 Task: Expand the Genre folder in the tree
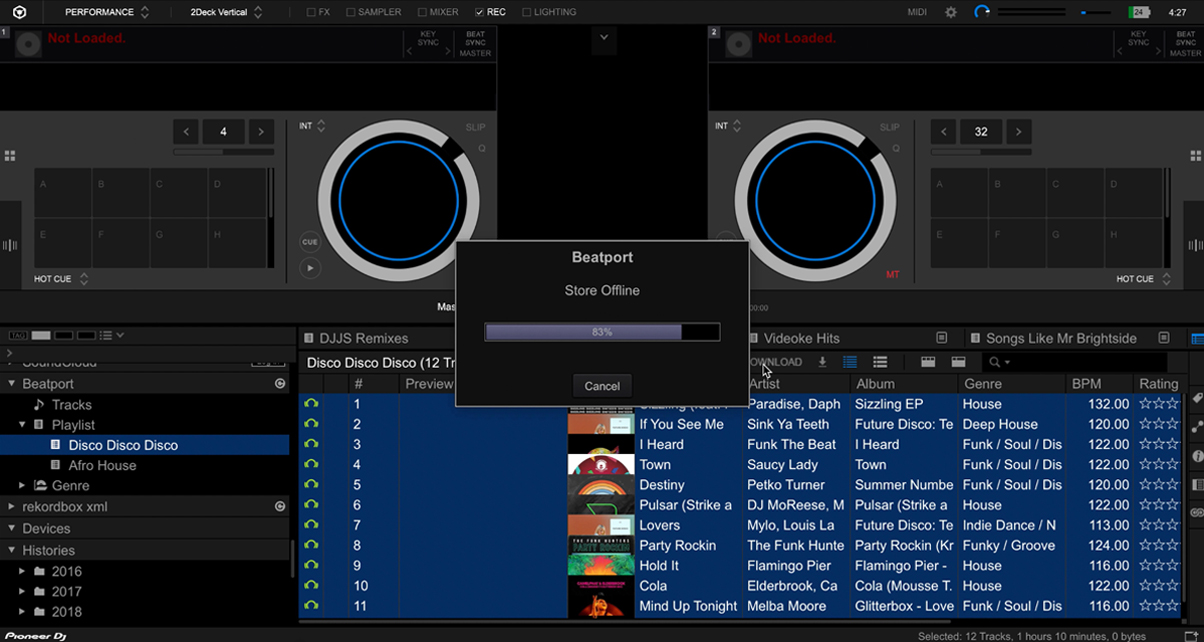pyautogui.click(x=23, y=486)
